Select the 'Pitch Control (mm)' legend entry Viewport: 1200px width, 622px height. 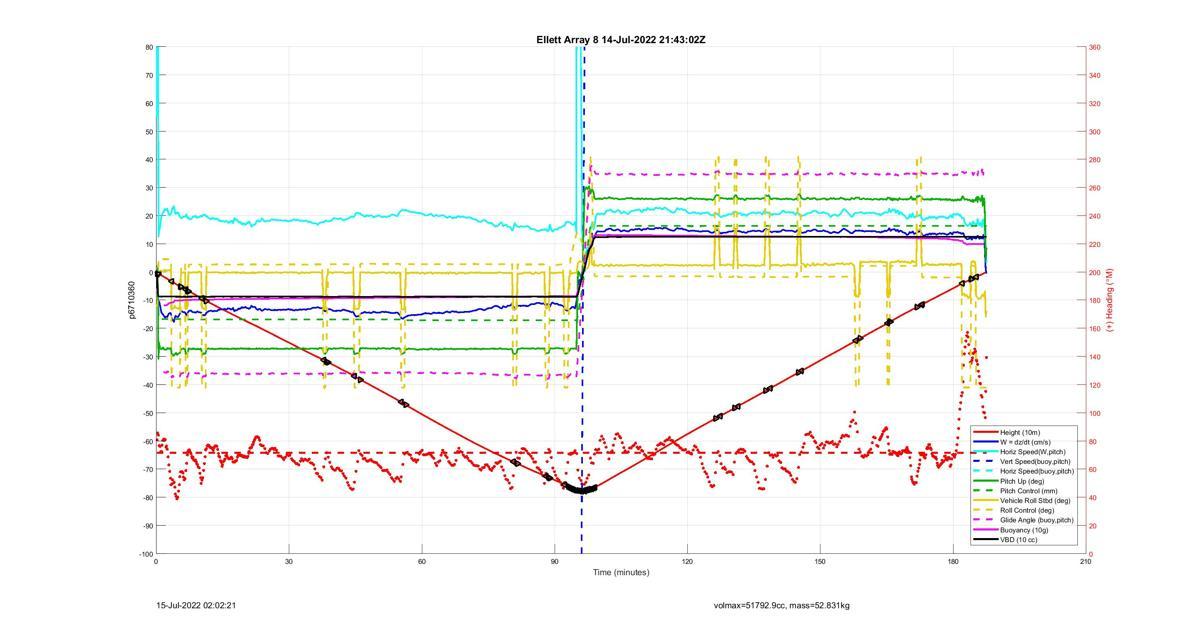tap(1029, 490)
